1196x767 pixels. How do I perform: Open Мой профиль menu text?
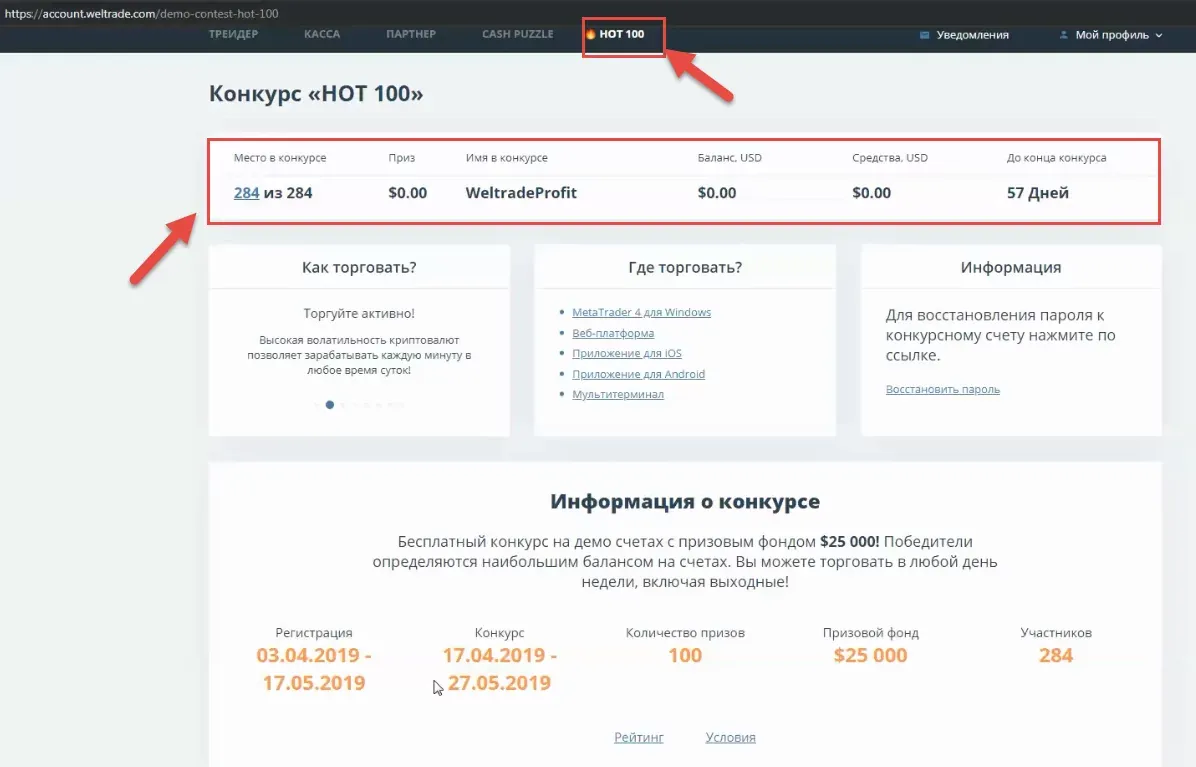(1111, 35)
